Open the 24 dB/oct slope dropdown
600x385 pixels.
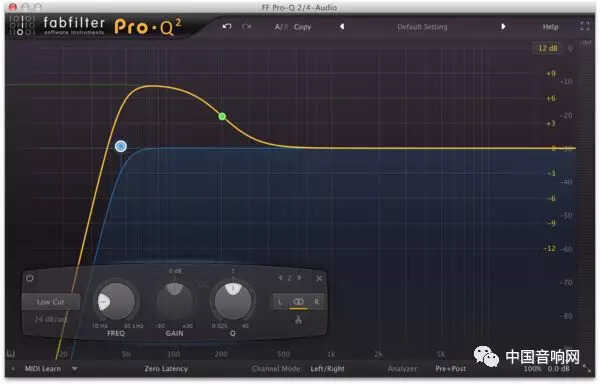coord(51,319)
